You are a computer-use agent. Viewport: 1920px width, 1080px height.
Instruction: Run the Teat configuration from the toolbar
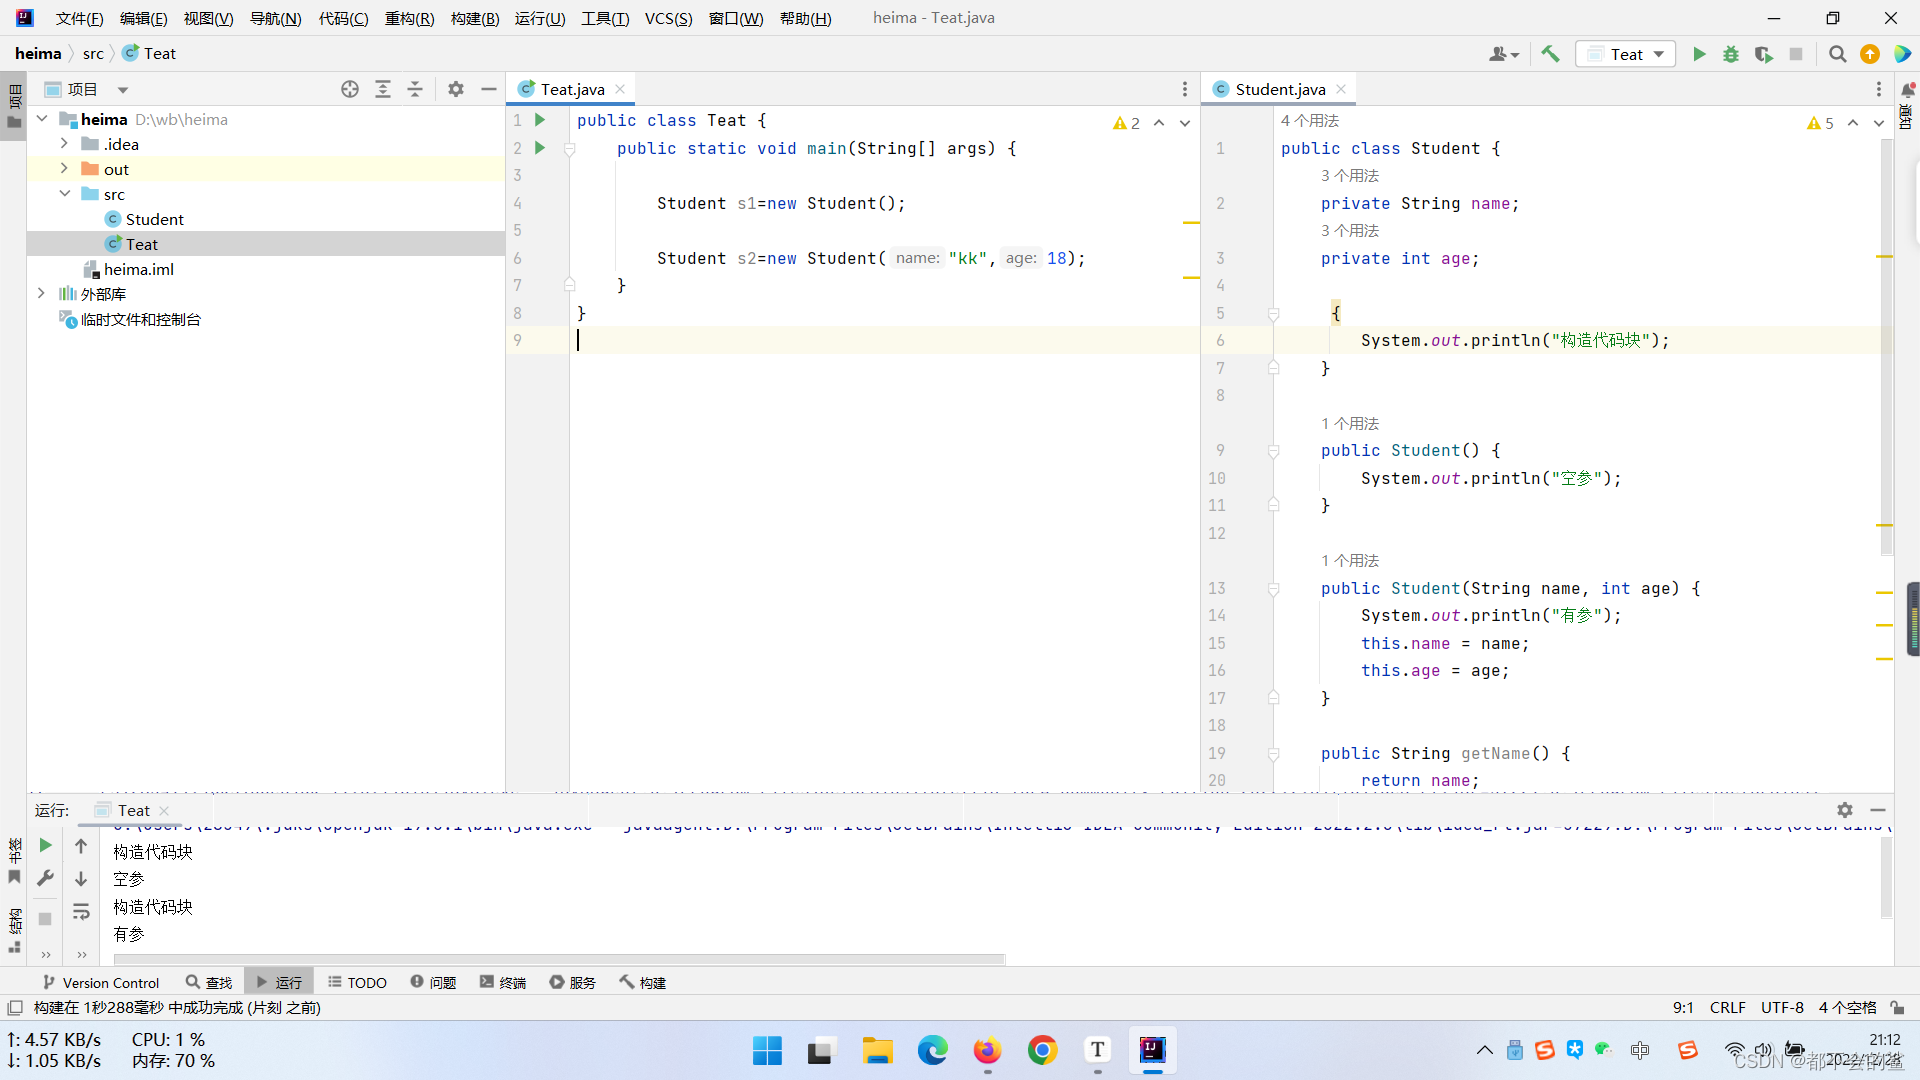(1698, 54)
